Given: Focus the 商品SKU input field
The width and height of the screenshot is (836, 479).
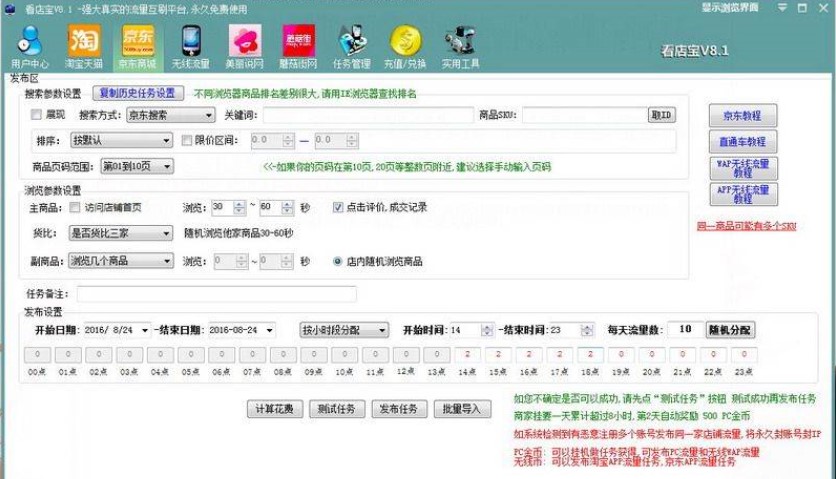Looking at the screenshot, I should tap(584, 115).
